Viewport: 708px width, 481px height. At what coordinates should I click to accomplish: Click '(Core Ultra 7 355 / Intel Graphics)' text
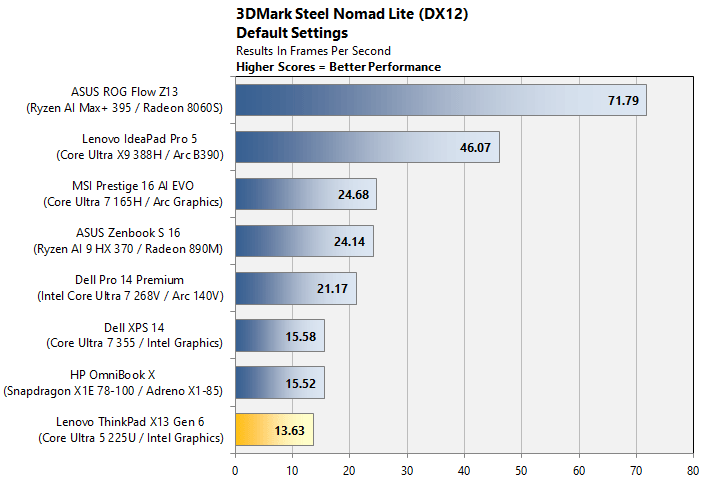134,343
